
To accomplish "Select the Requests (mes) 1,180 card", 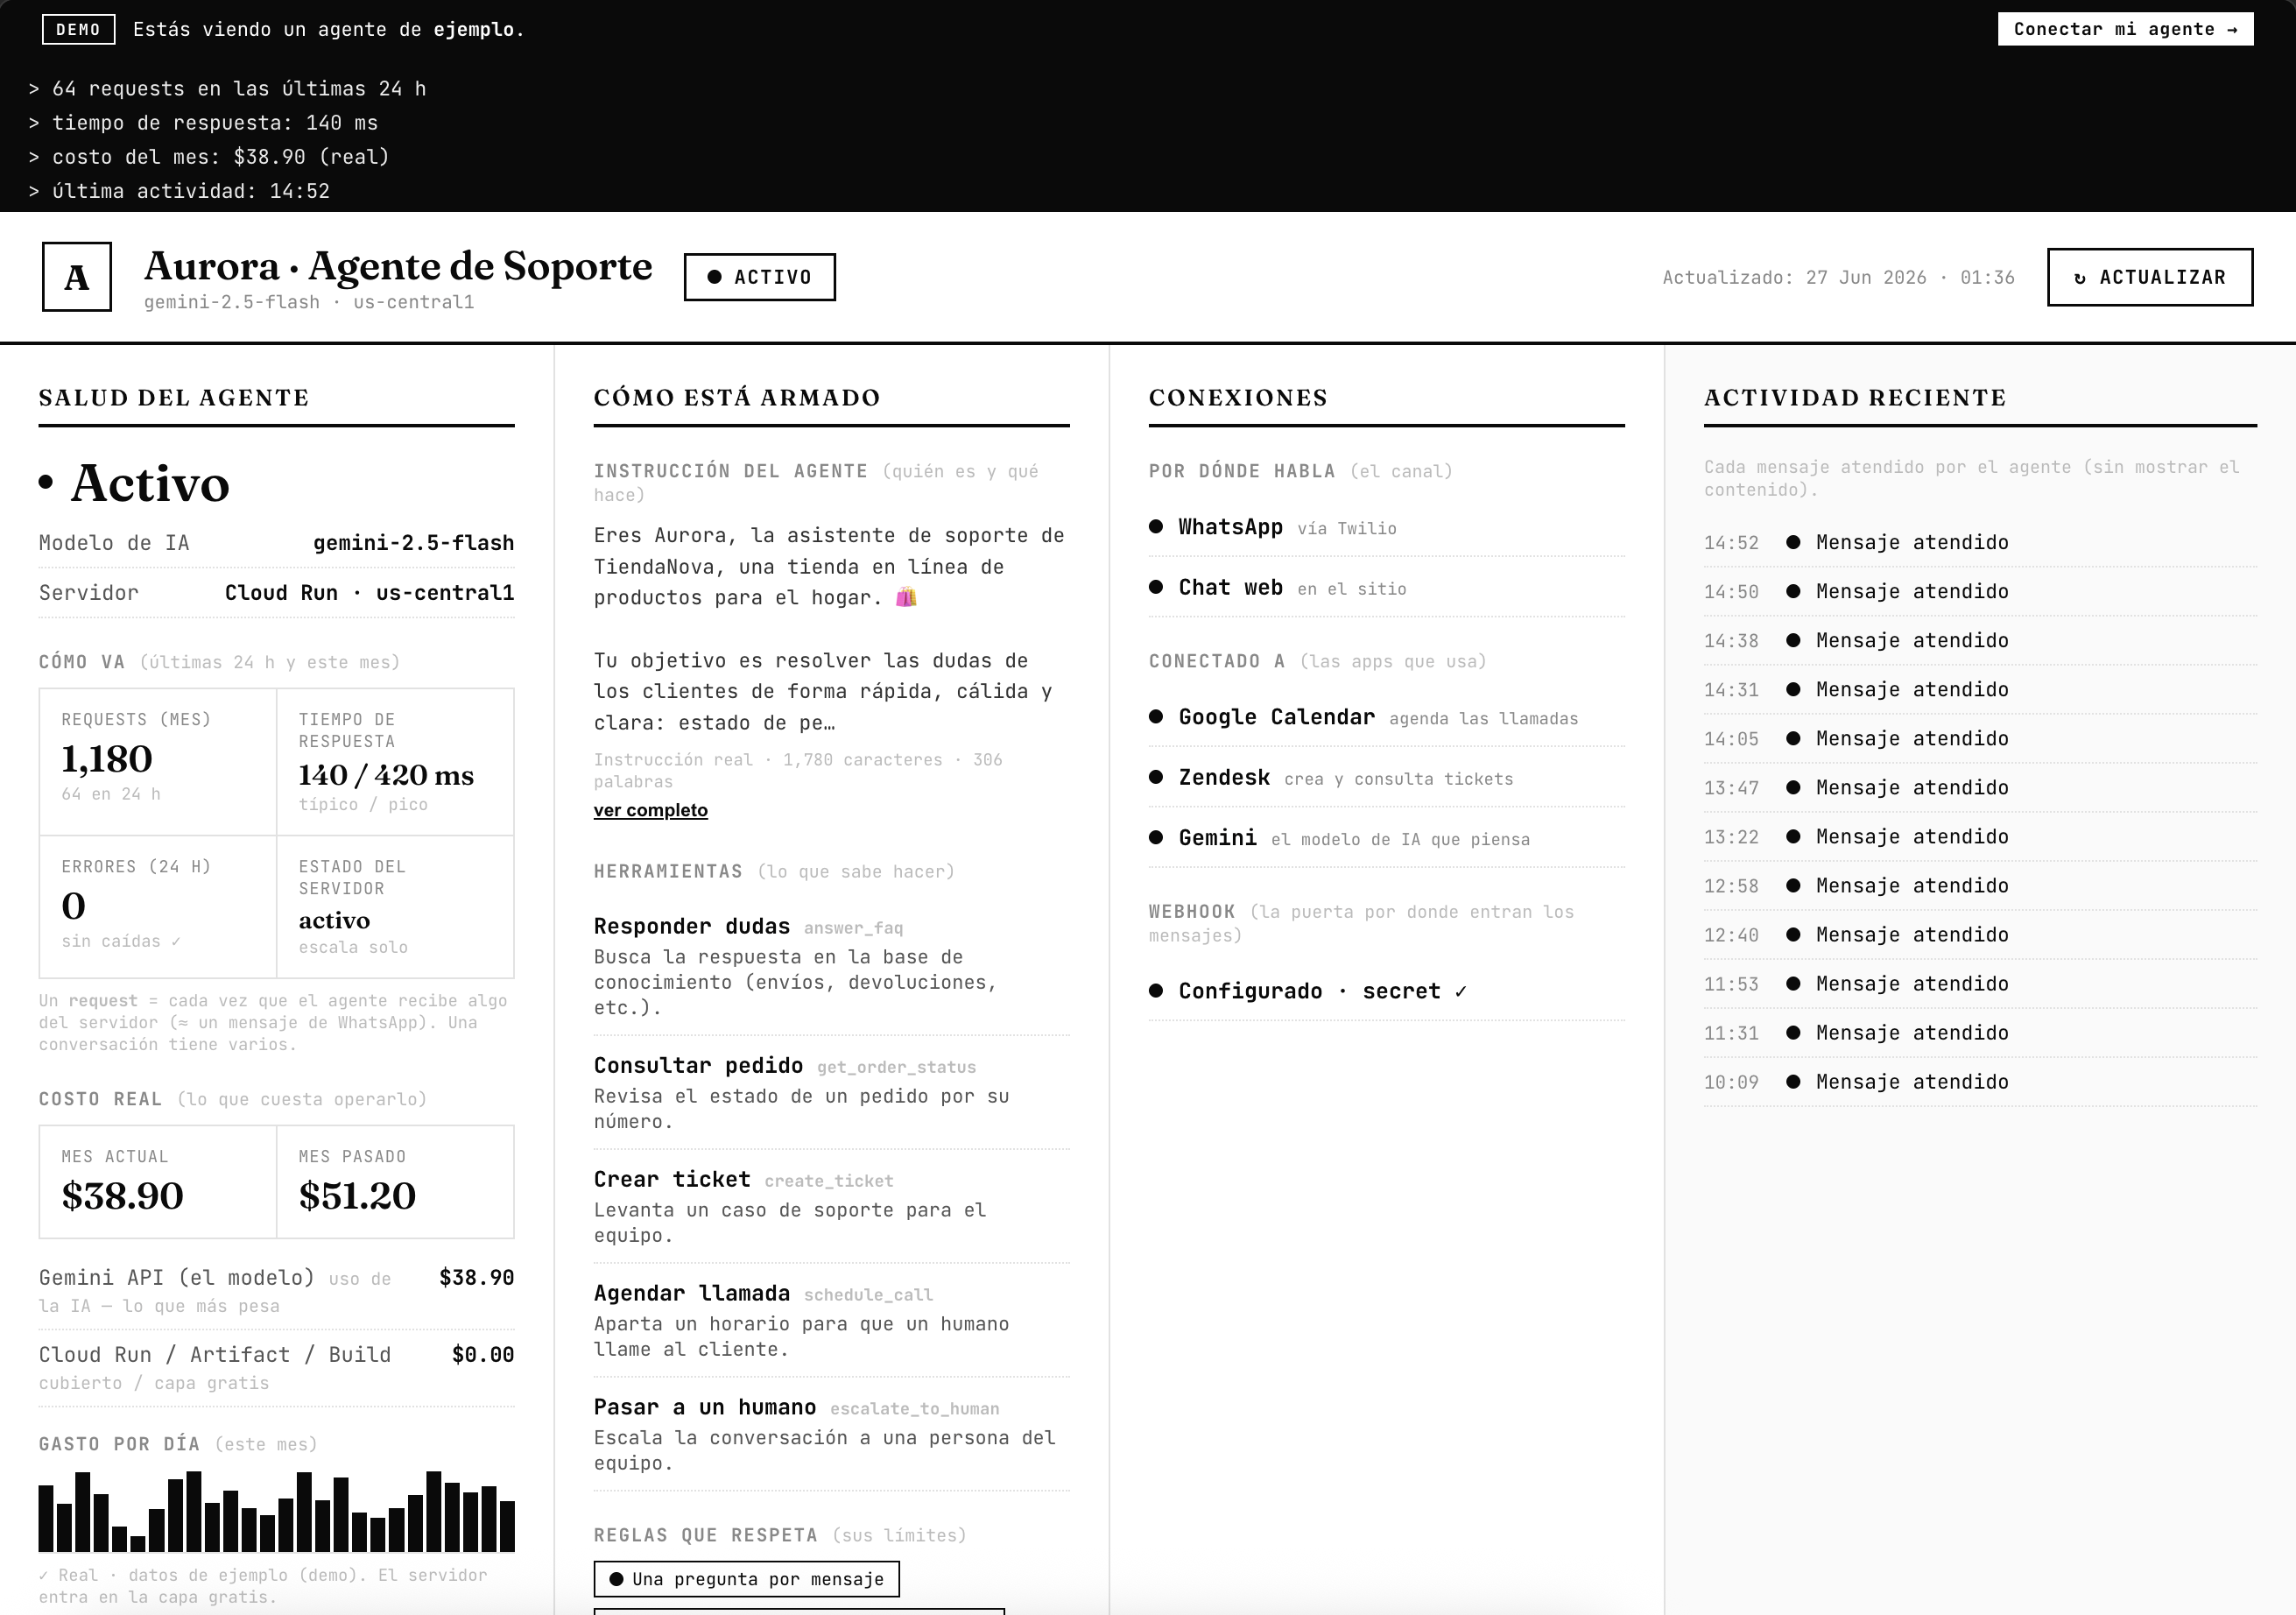I will point(158,761).
